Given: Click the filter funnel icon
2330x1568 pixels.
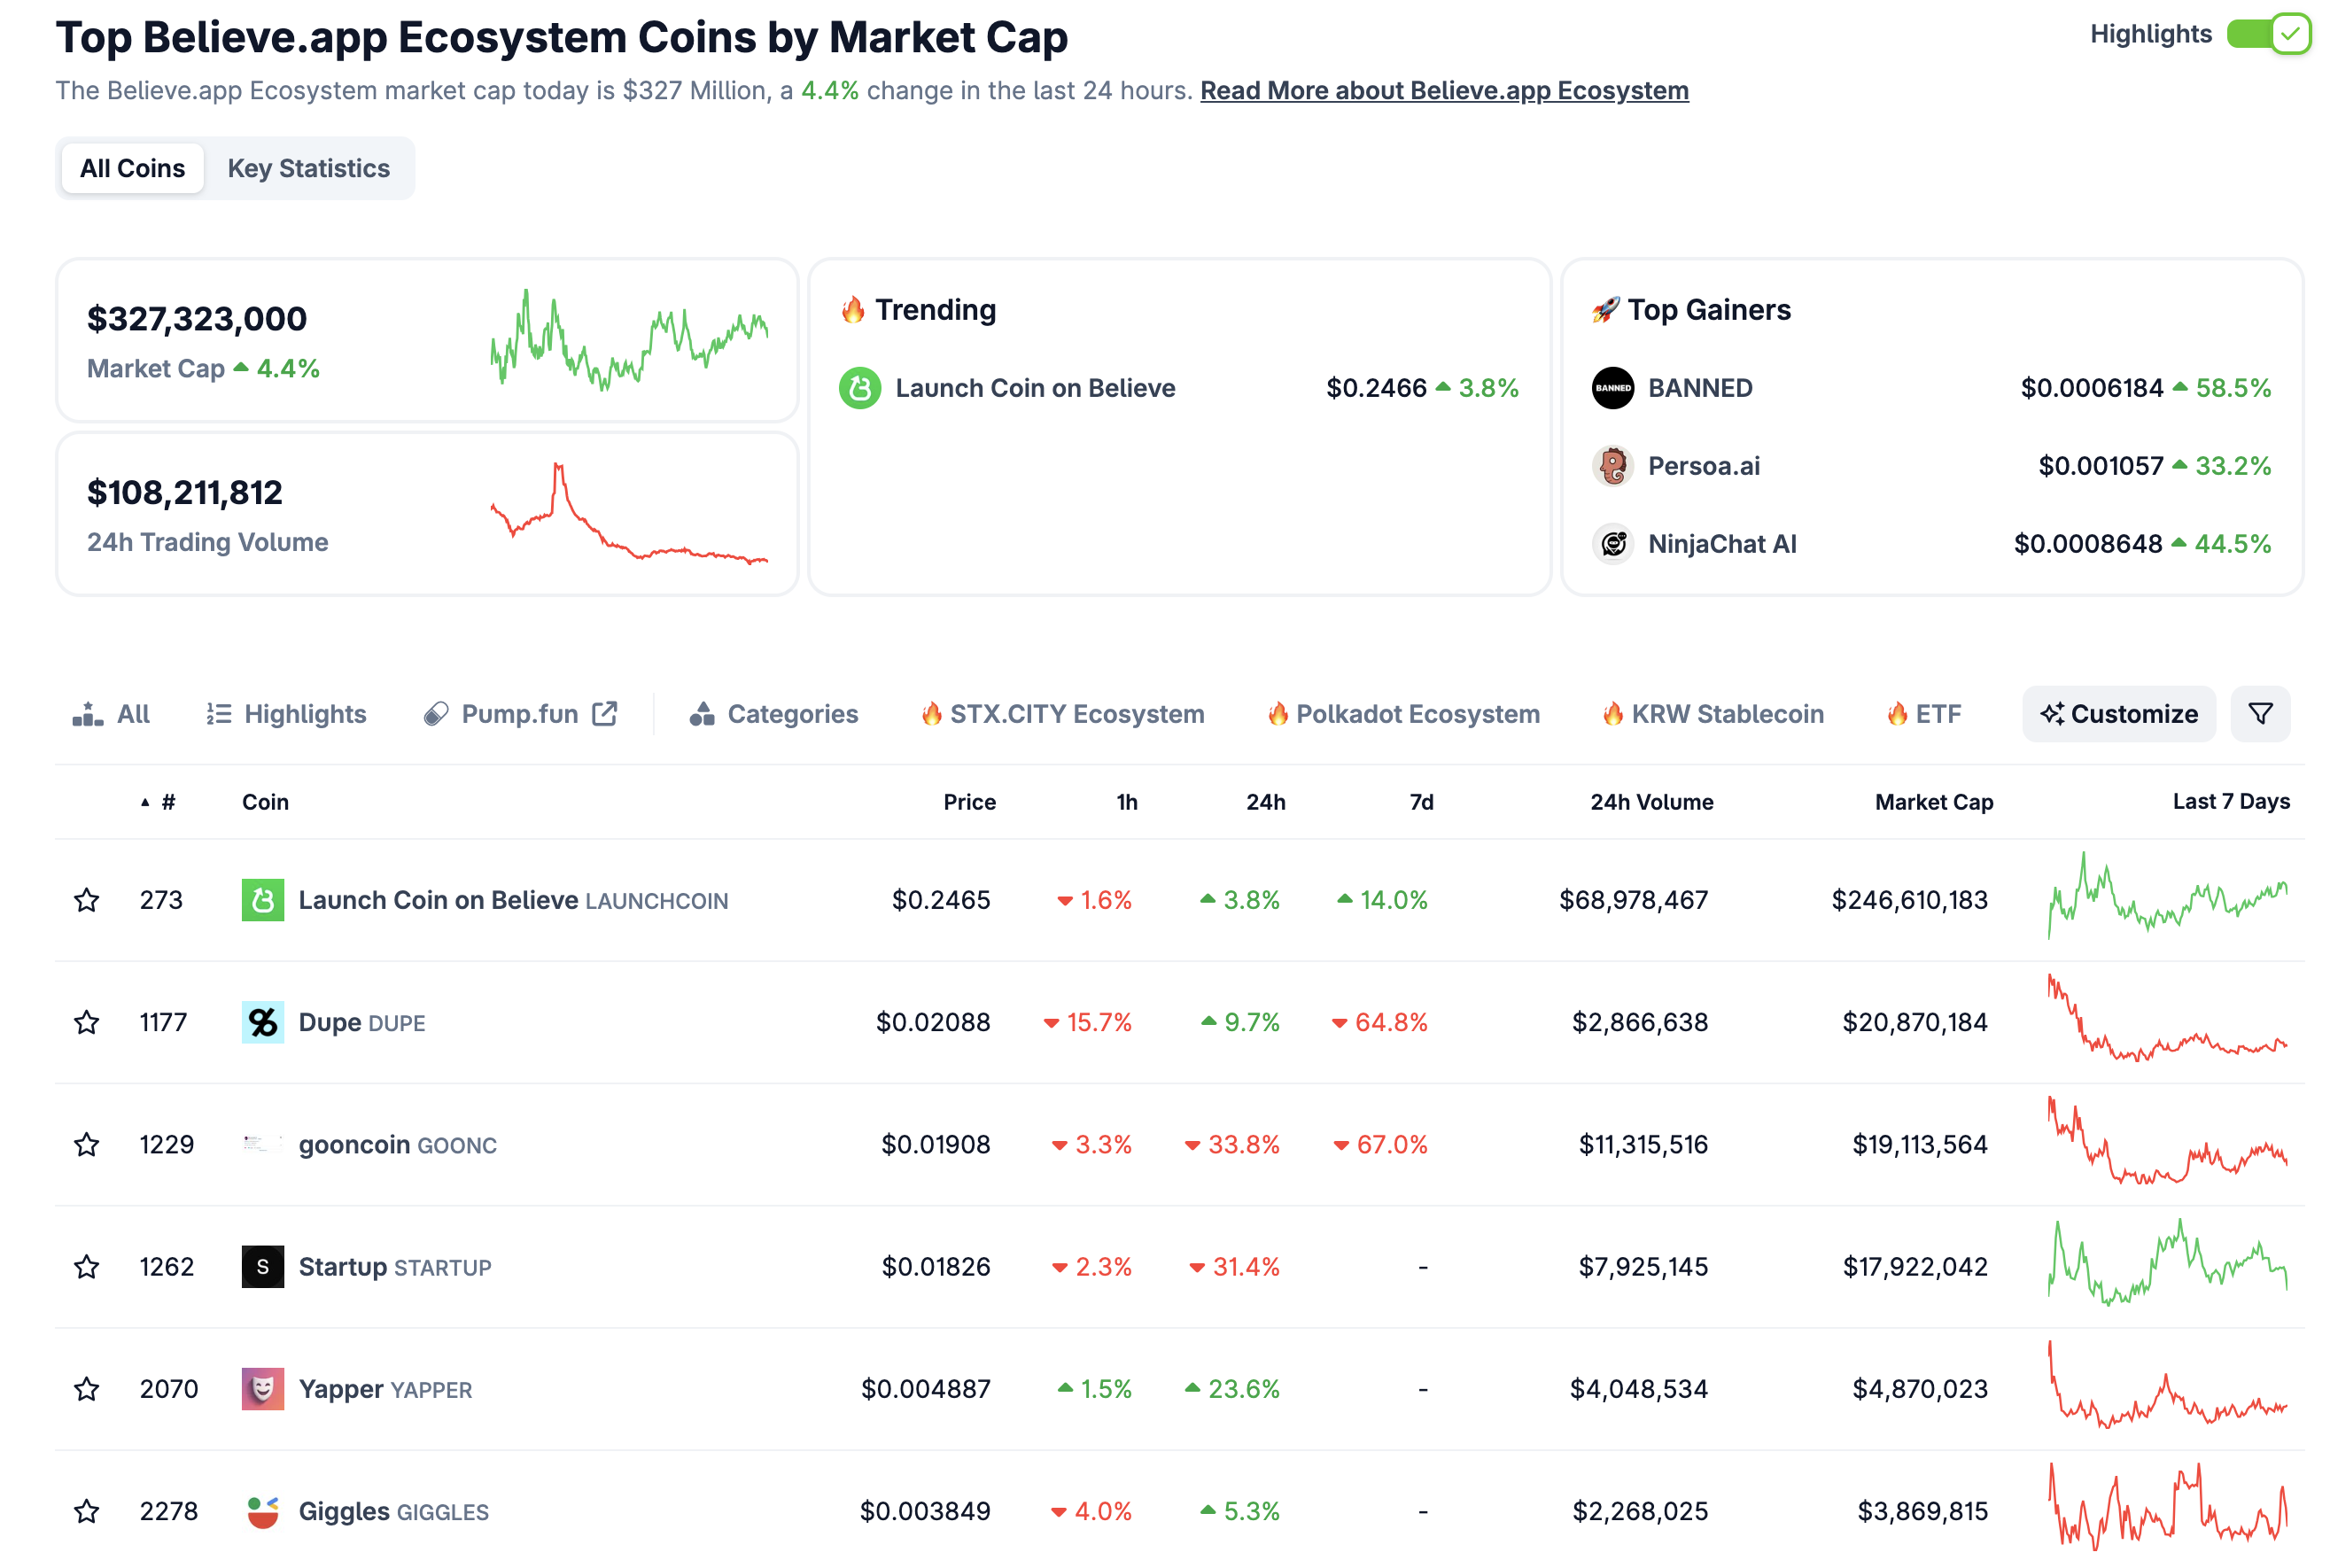Looking at the screenshot, I should click(2260, 713).
